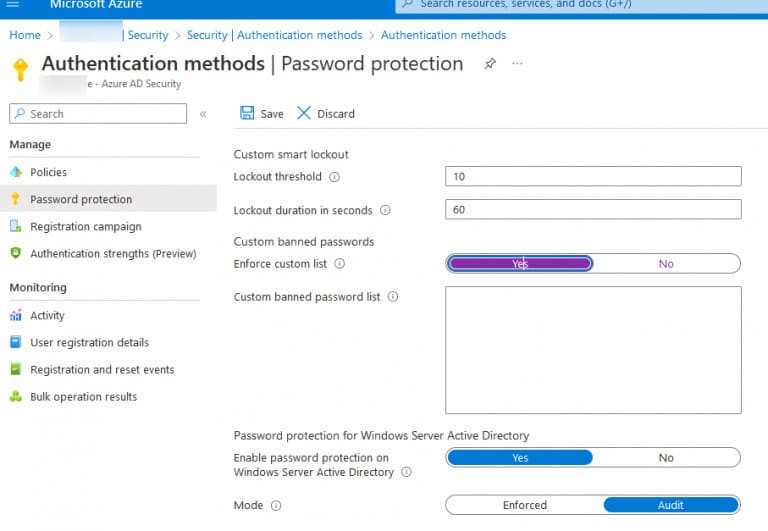Open the ellipsis more options menu

click(x=517, y=64)
